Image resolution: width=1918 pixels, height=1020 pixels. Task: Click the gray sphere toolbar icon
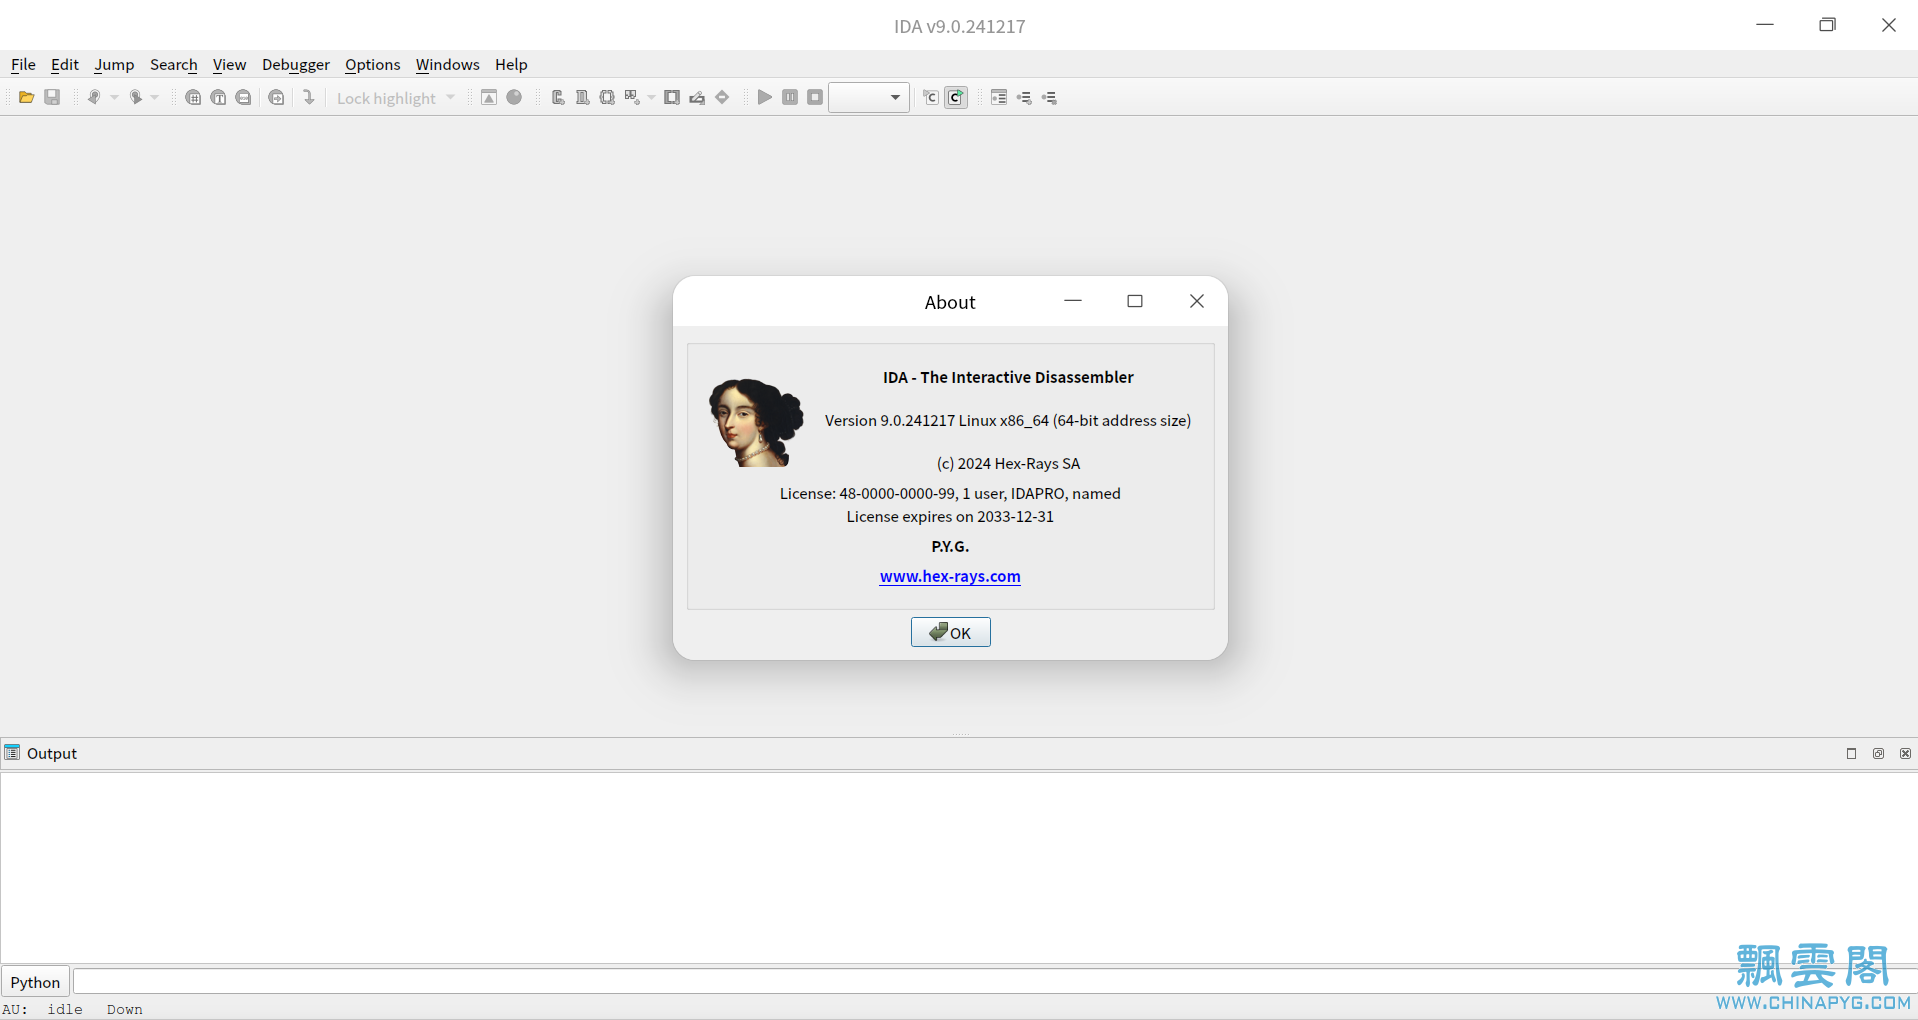pos(514,97)
